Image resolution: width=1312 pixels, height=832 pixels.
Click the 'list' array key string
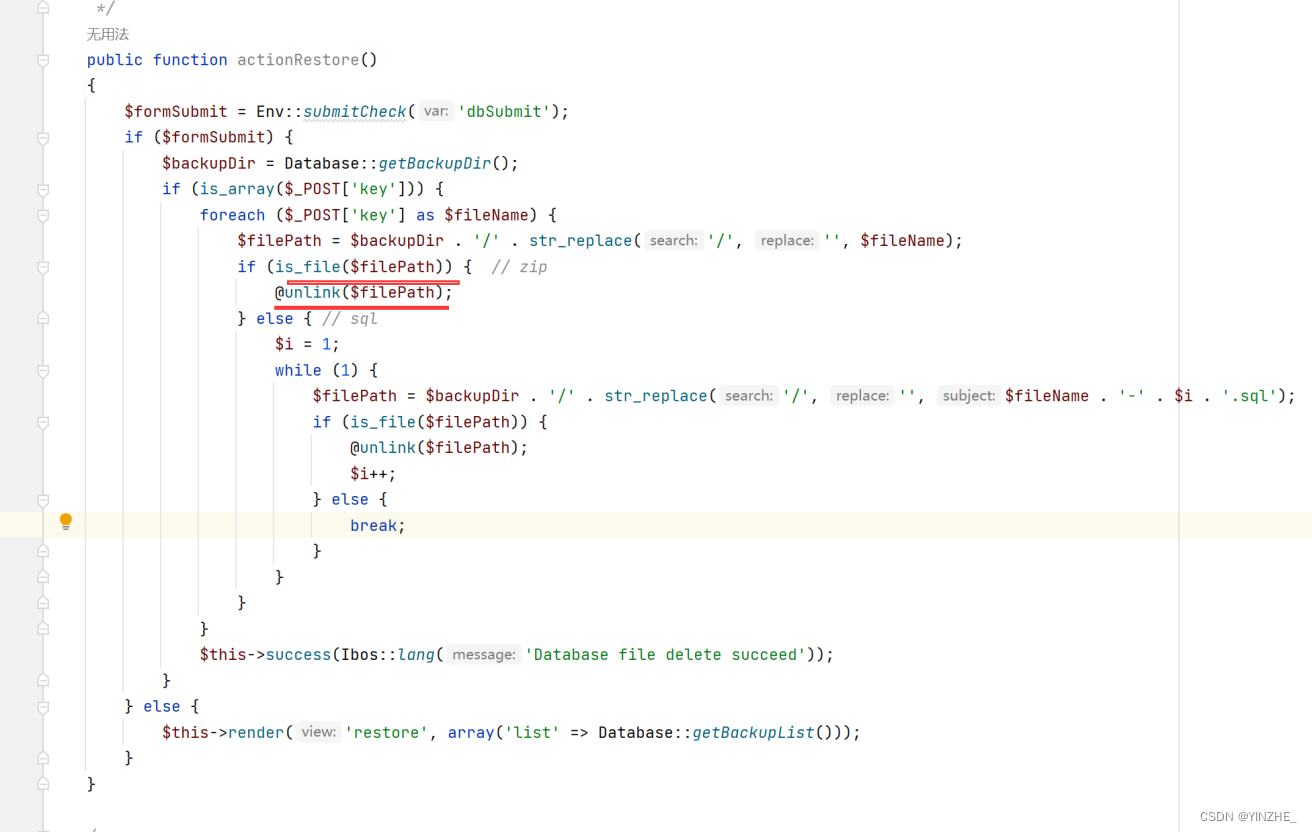(532, 733)
